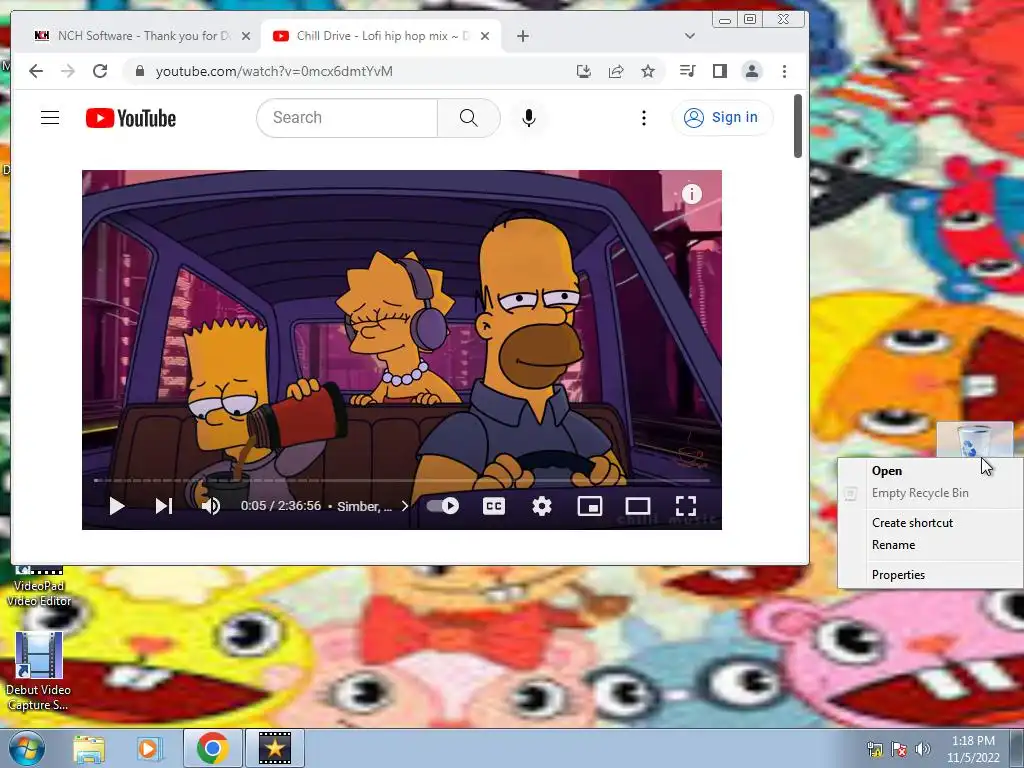This screenshot has height=768, width=1024.
Task: Open Windows Explorer from taskbar
Action: point(89,748)
